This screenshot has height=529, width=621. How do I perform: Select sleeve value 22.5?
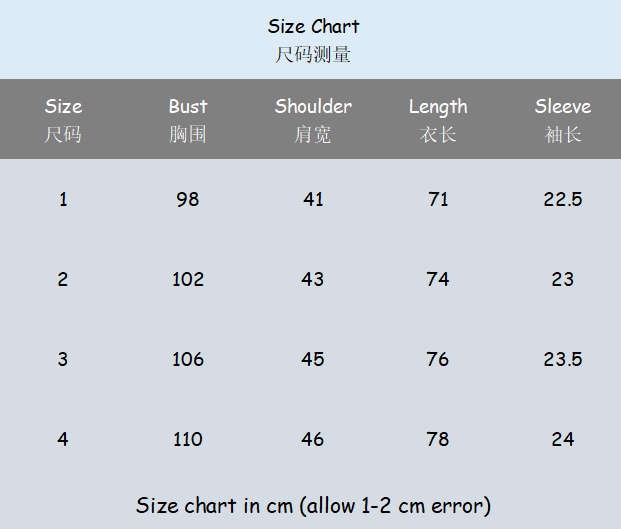(x=562, y=199)
